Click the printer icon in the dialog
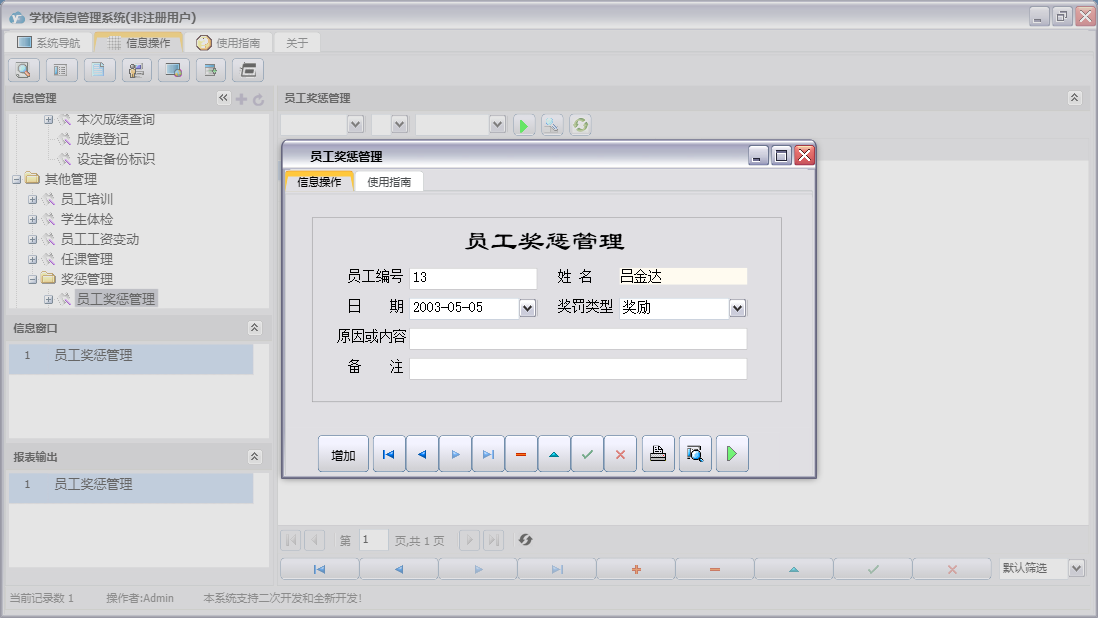 (657, 454)
